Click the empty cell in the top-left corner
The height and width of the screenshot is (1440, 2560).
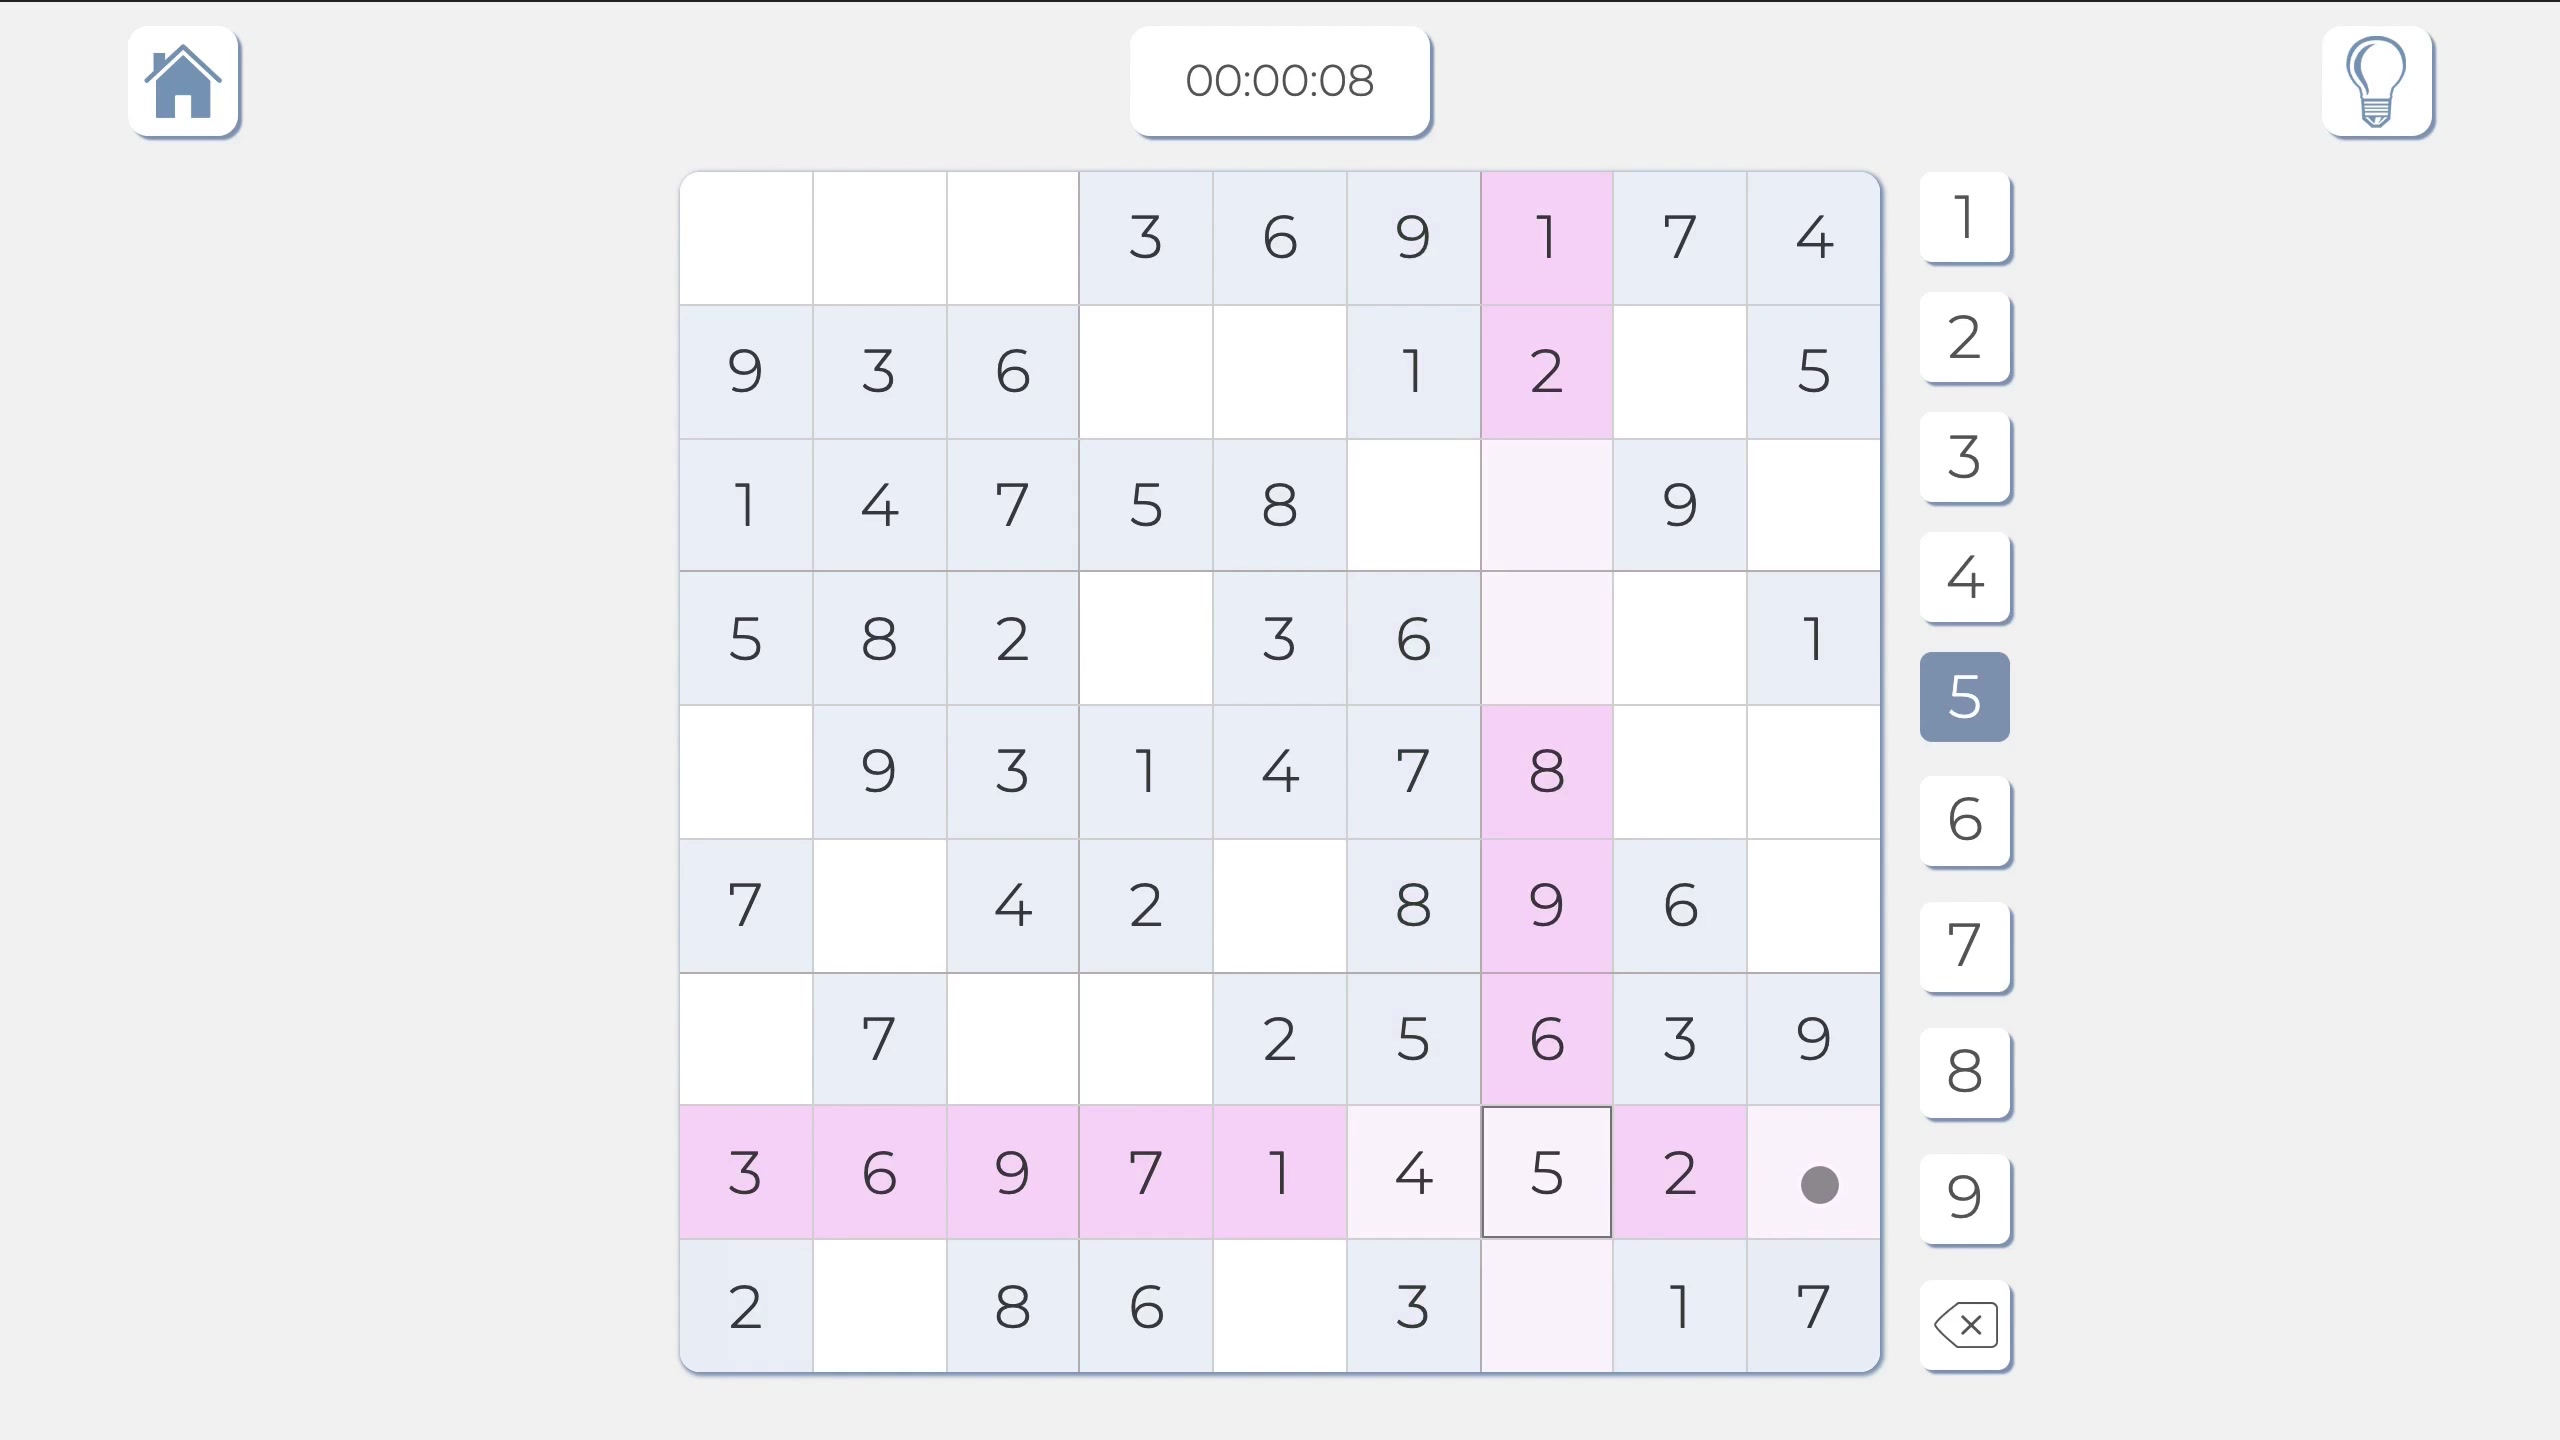(746, 237)
